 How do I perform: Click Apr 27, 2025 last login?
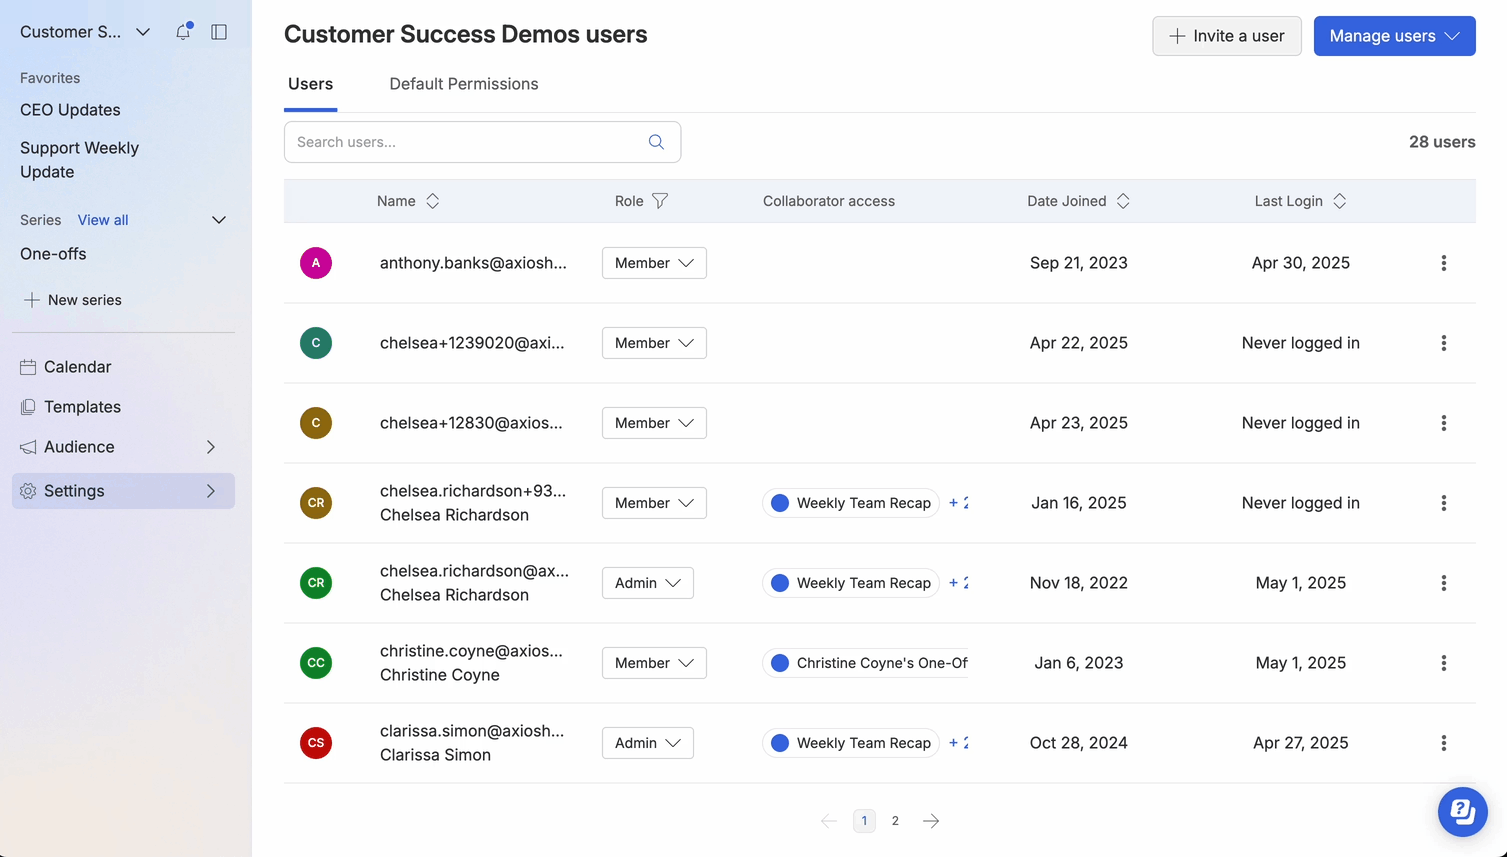1301,743
